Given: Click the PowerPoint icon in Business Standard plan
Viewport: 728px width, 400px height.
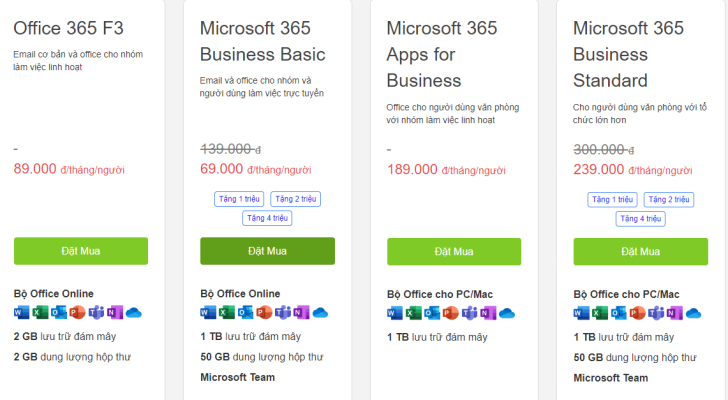Looking at the screenshot, I should coord(637,313).
